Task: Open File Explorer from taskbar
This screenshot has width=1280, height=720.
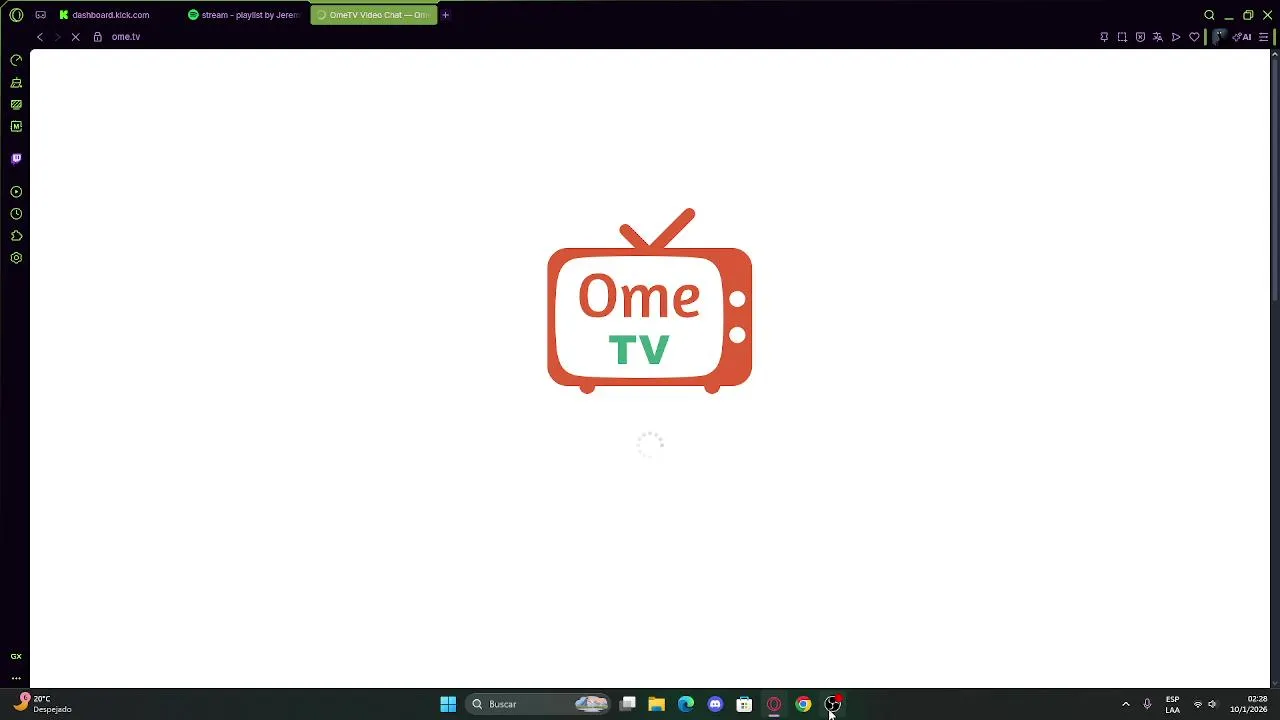Action: click(657, 704)
